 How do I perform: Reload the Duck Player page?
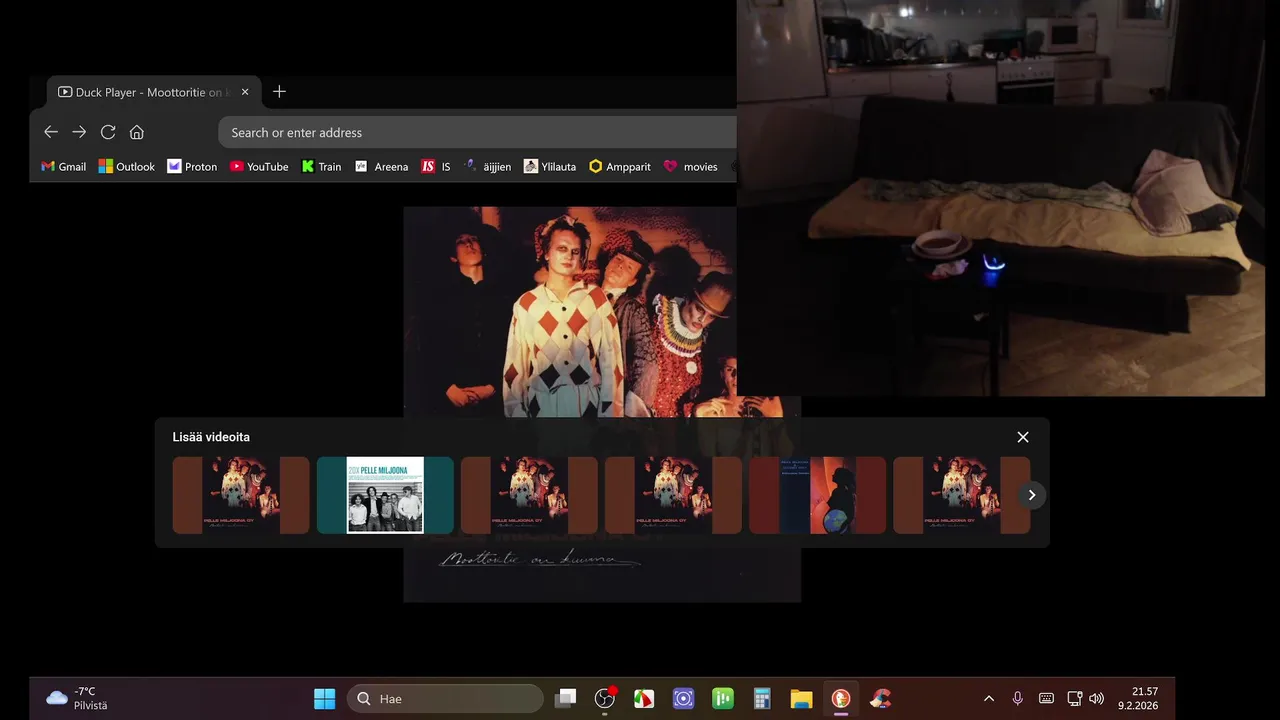tap(108, 132)
